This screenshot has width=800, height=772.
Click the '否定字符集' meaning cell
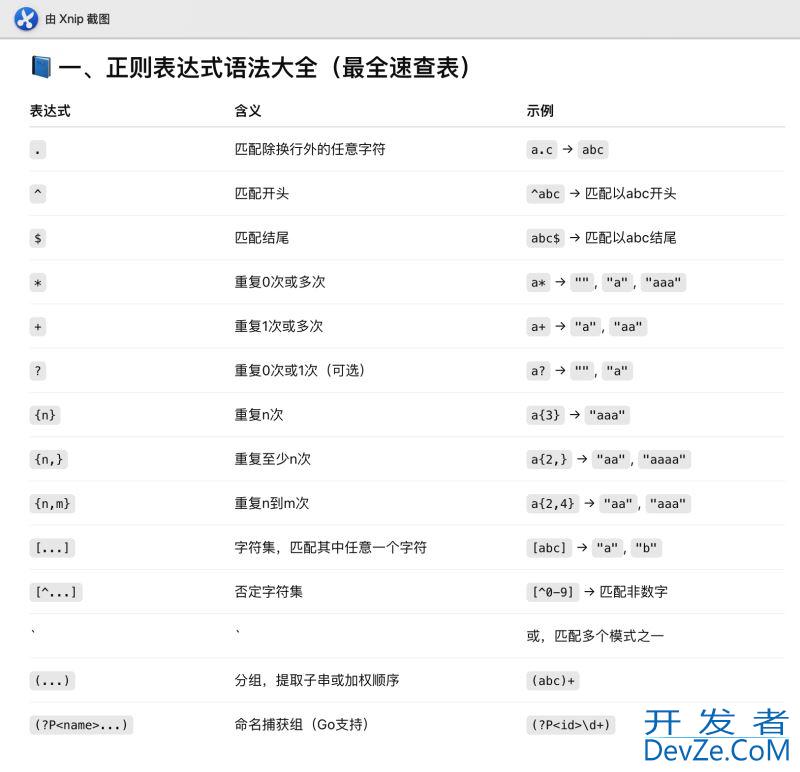pos(268,591)
